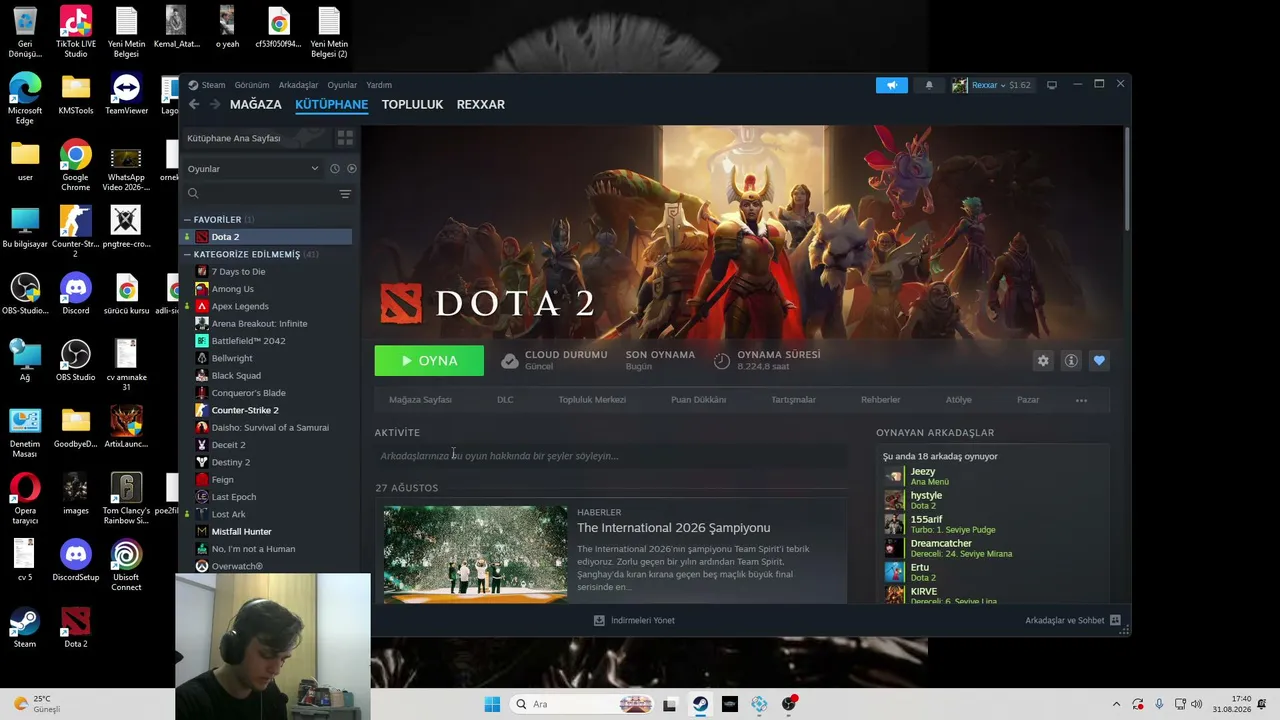Open the Oyunlar menu in the menu bar
Image resolution: width=1280 pixels, height=720 pixels.
pyautogui.click(x=342, y=85)
